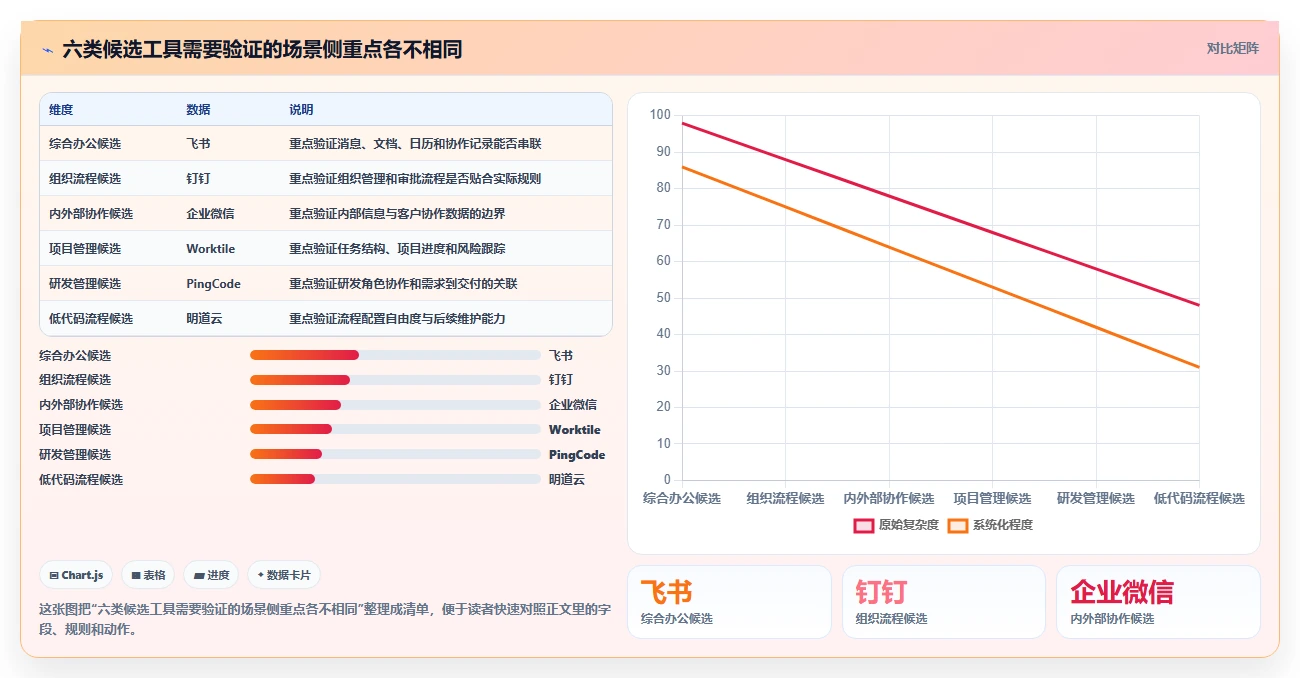This screenshot has height=678, width=1300.
Task: Click the chart x-axis label 研发管理候选
Action: coord(1096,498)
